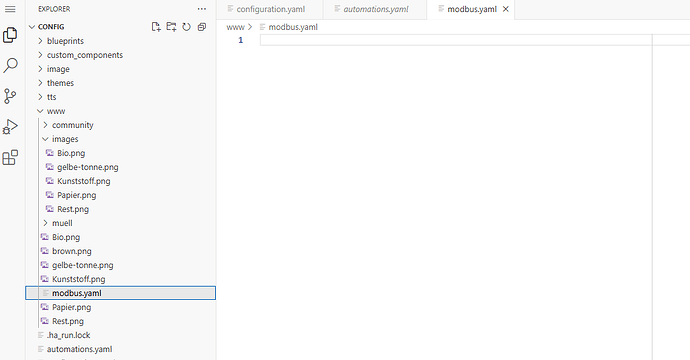Switch to the automations.yaml tab
Image resolution: width=690 pixels, height=360 pixels.
pyautogui.click(x=374, y=9)
